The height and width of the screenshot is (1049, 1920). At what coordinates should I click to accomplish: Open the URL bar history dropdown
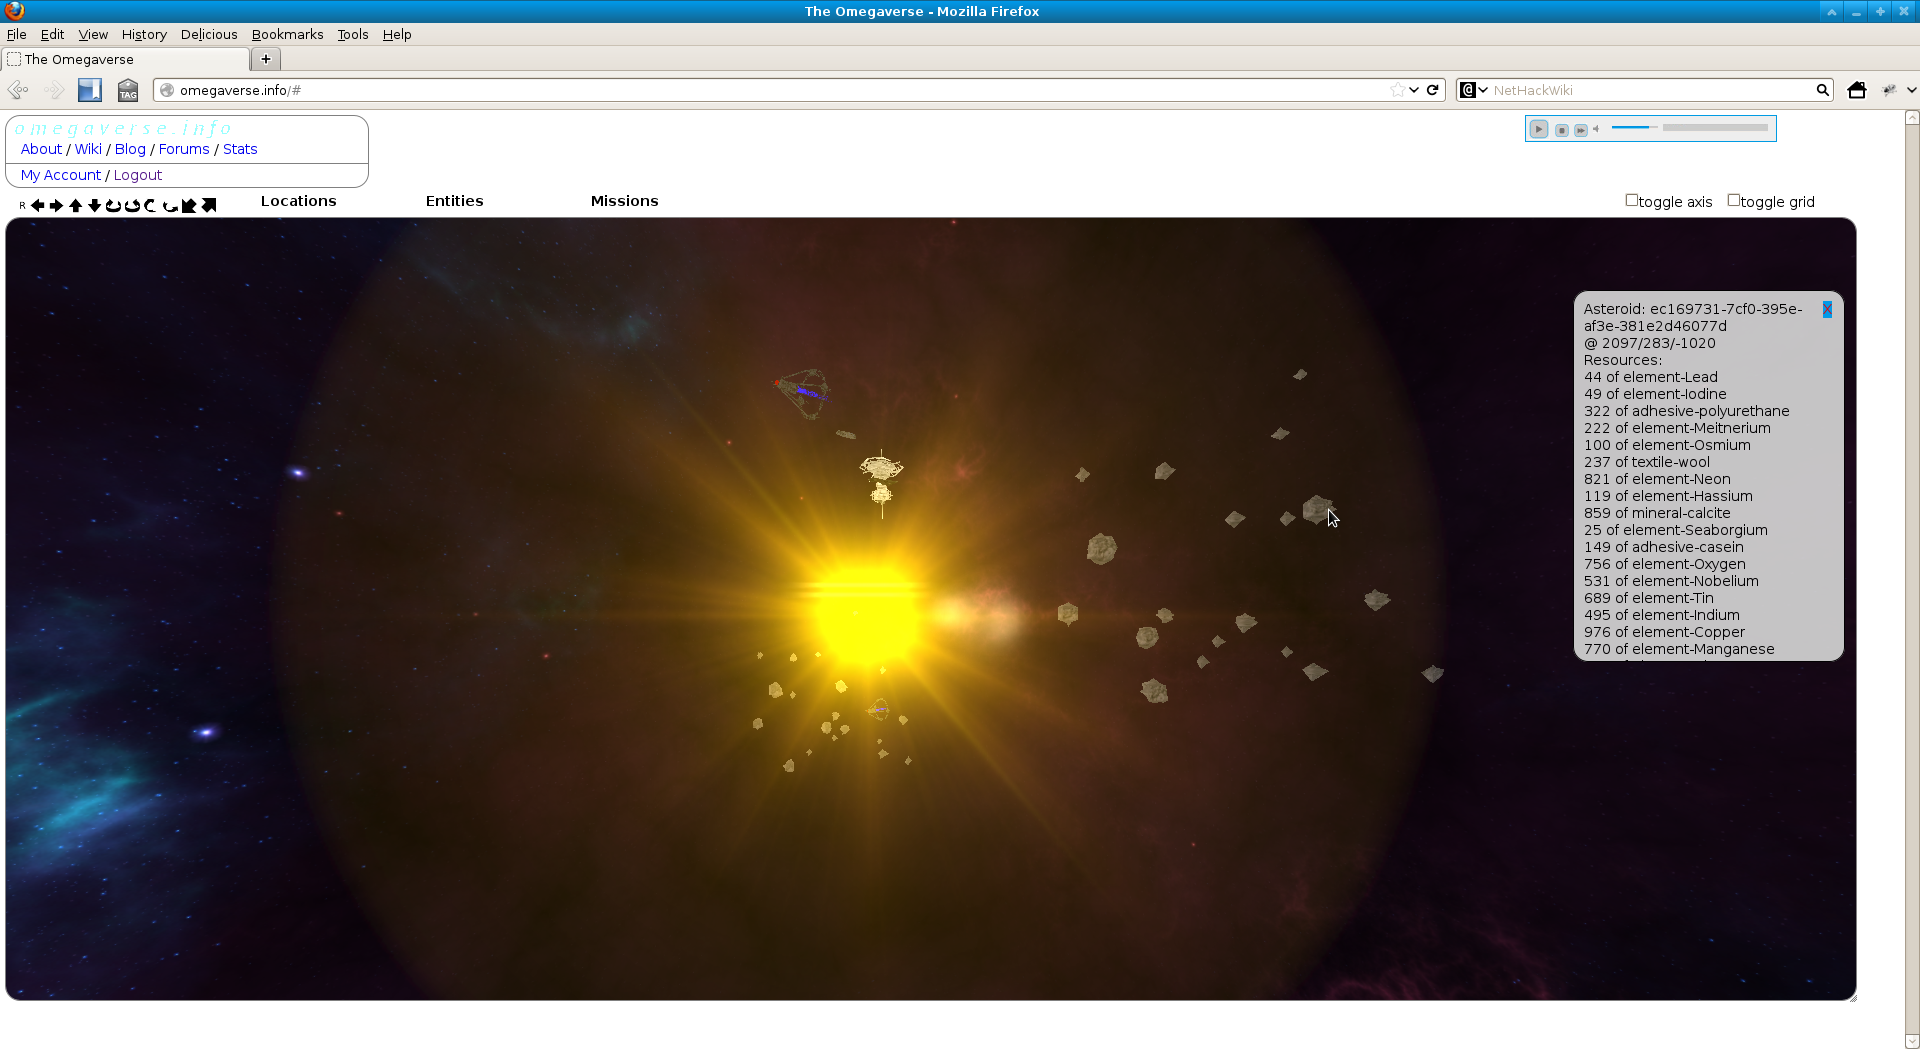[1412, 90]
